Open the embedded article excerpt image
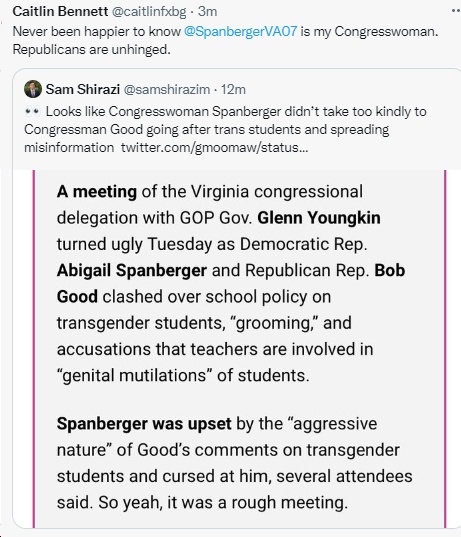The image size is (461, 537). 240,349
